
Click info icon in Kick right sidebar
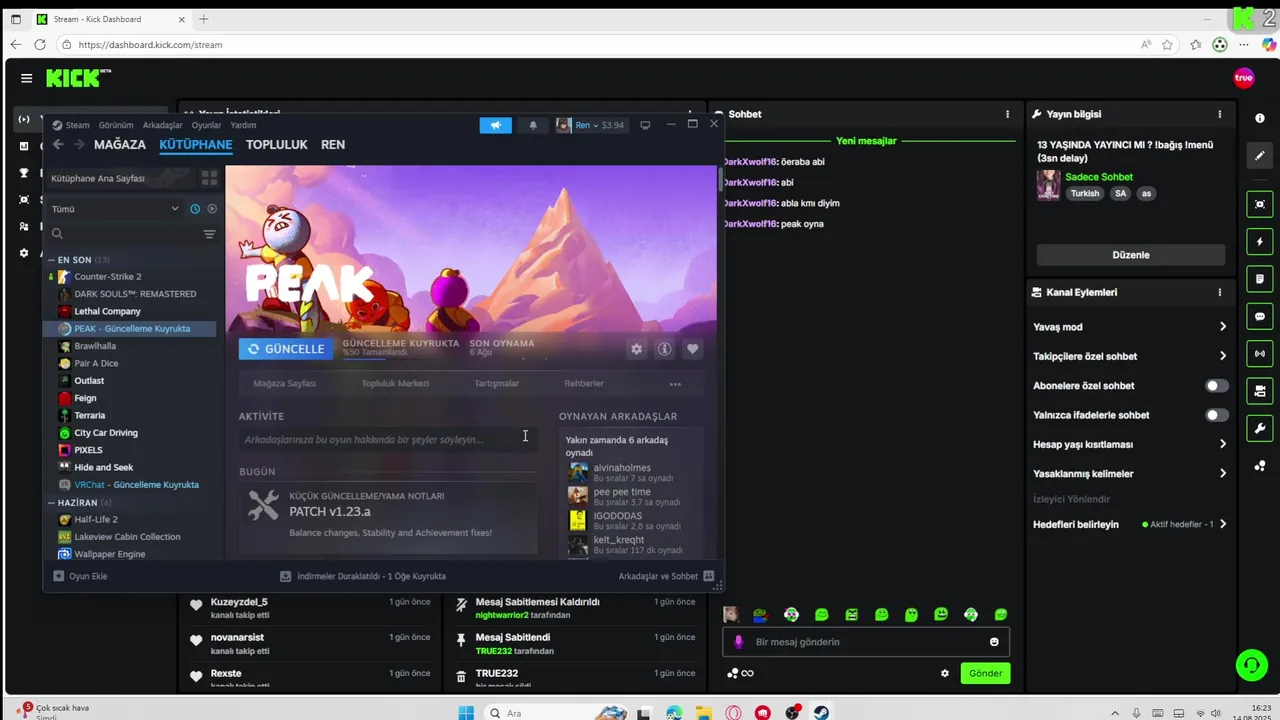point(1259,118)
